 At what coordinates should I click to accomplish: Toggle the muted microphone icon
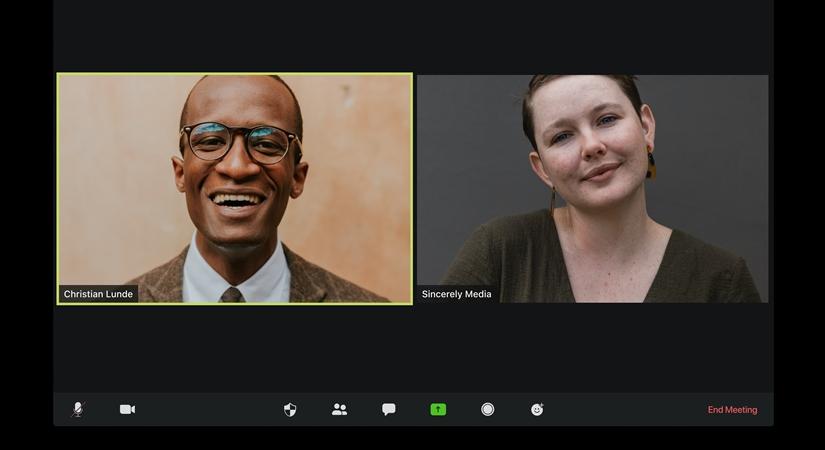(78, 409)
